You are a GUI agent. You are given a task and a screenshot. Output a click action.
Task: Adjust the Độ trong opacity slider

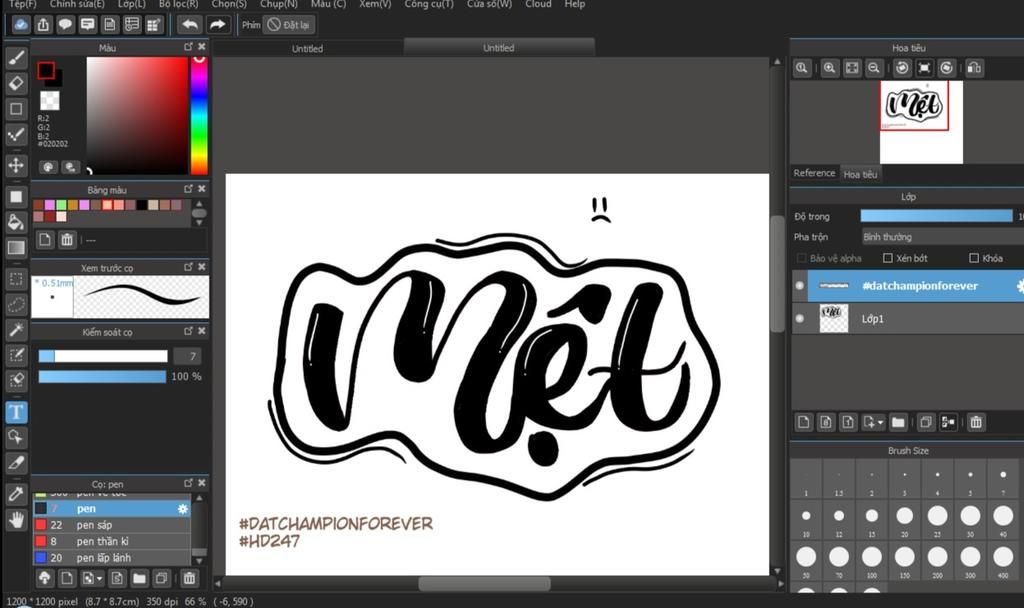(x=936, y=216)
